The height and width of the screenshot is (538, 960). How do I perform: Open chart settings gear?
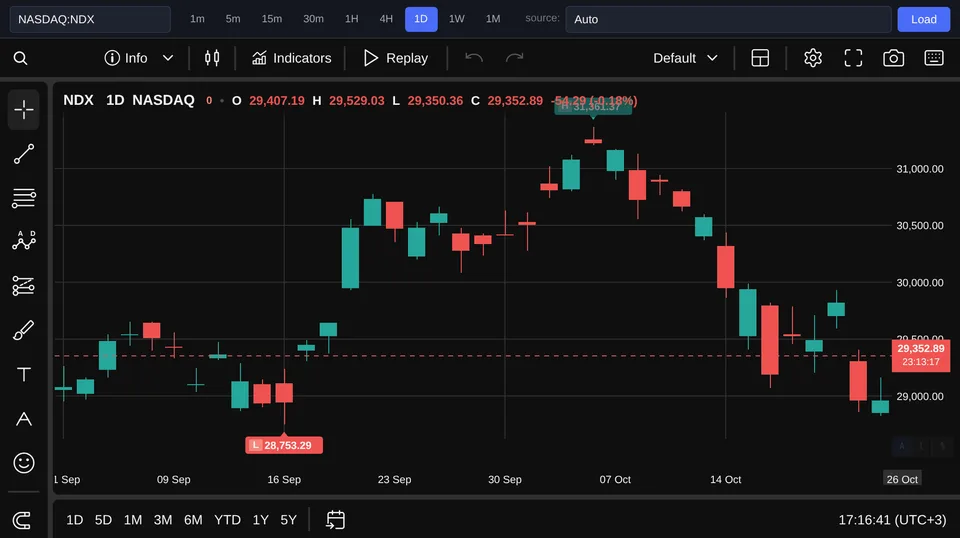[x=812, y=58]
